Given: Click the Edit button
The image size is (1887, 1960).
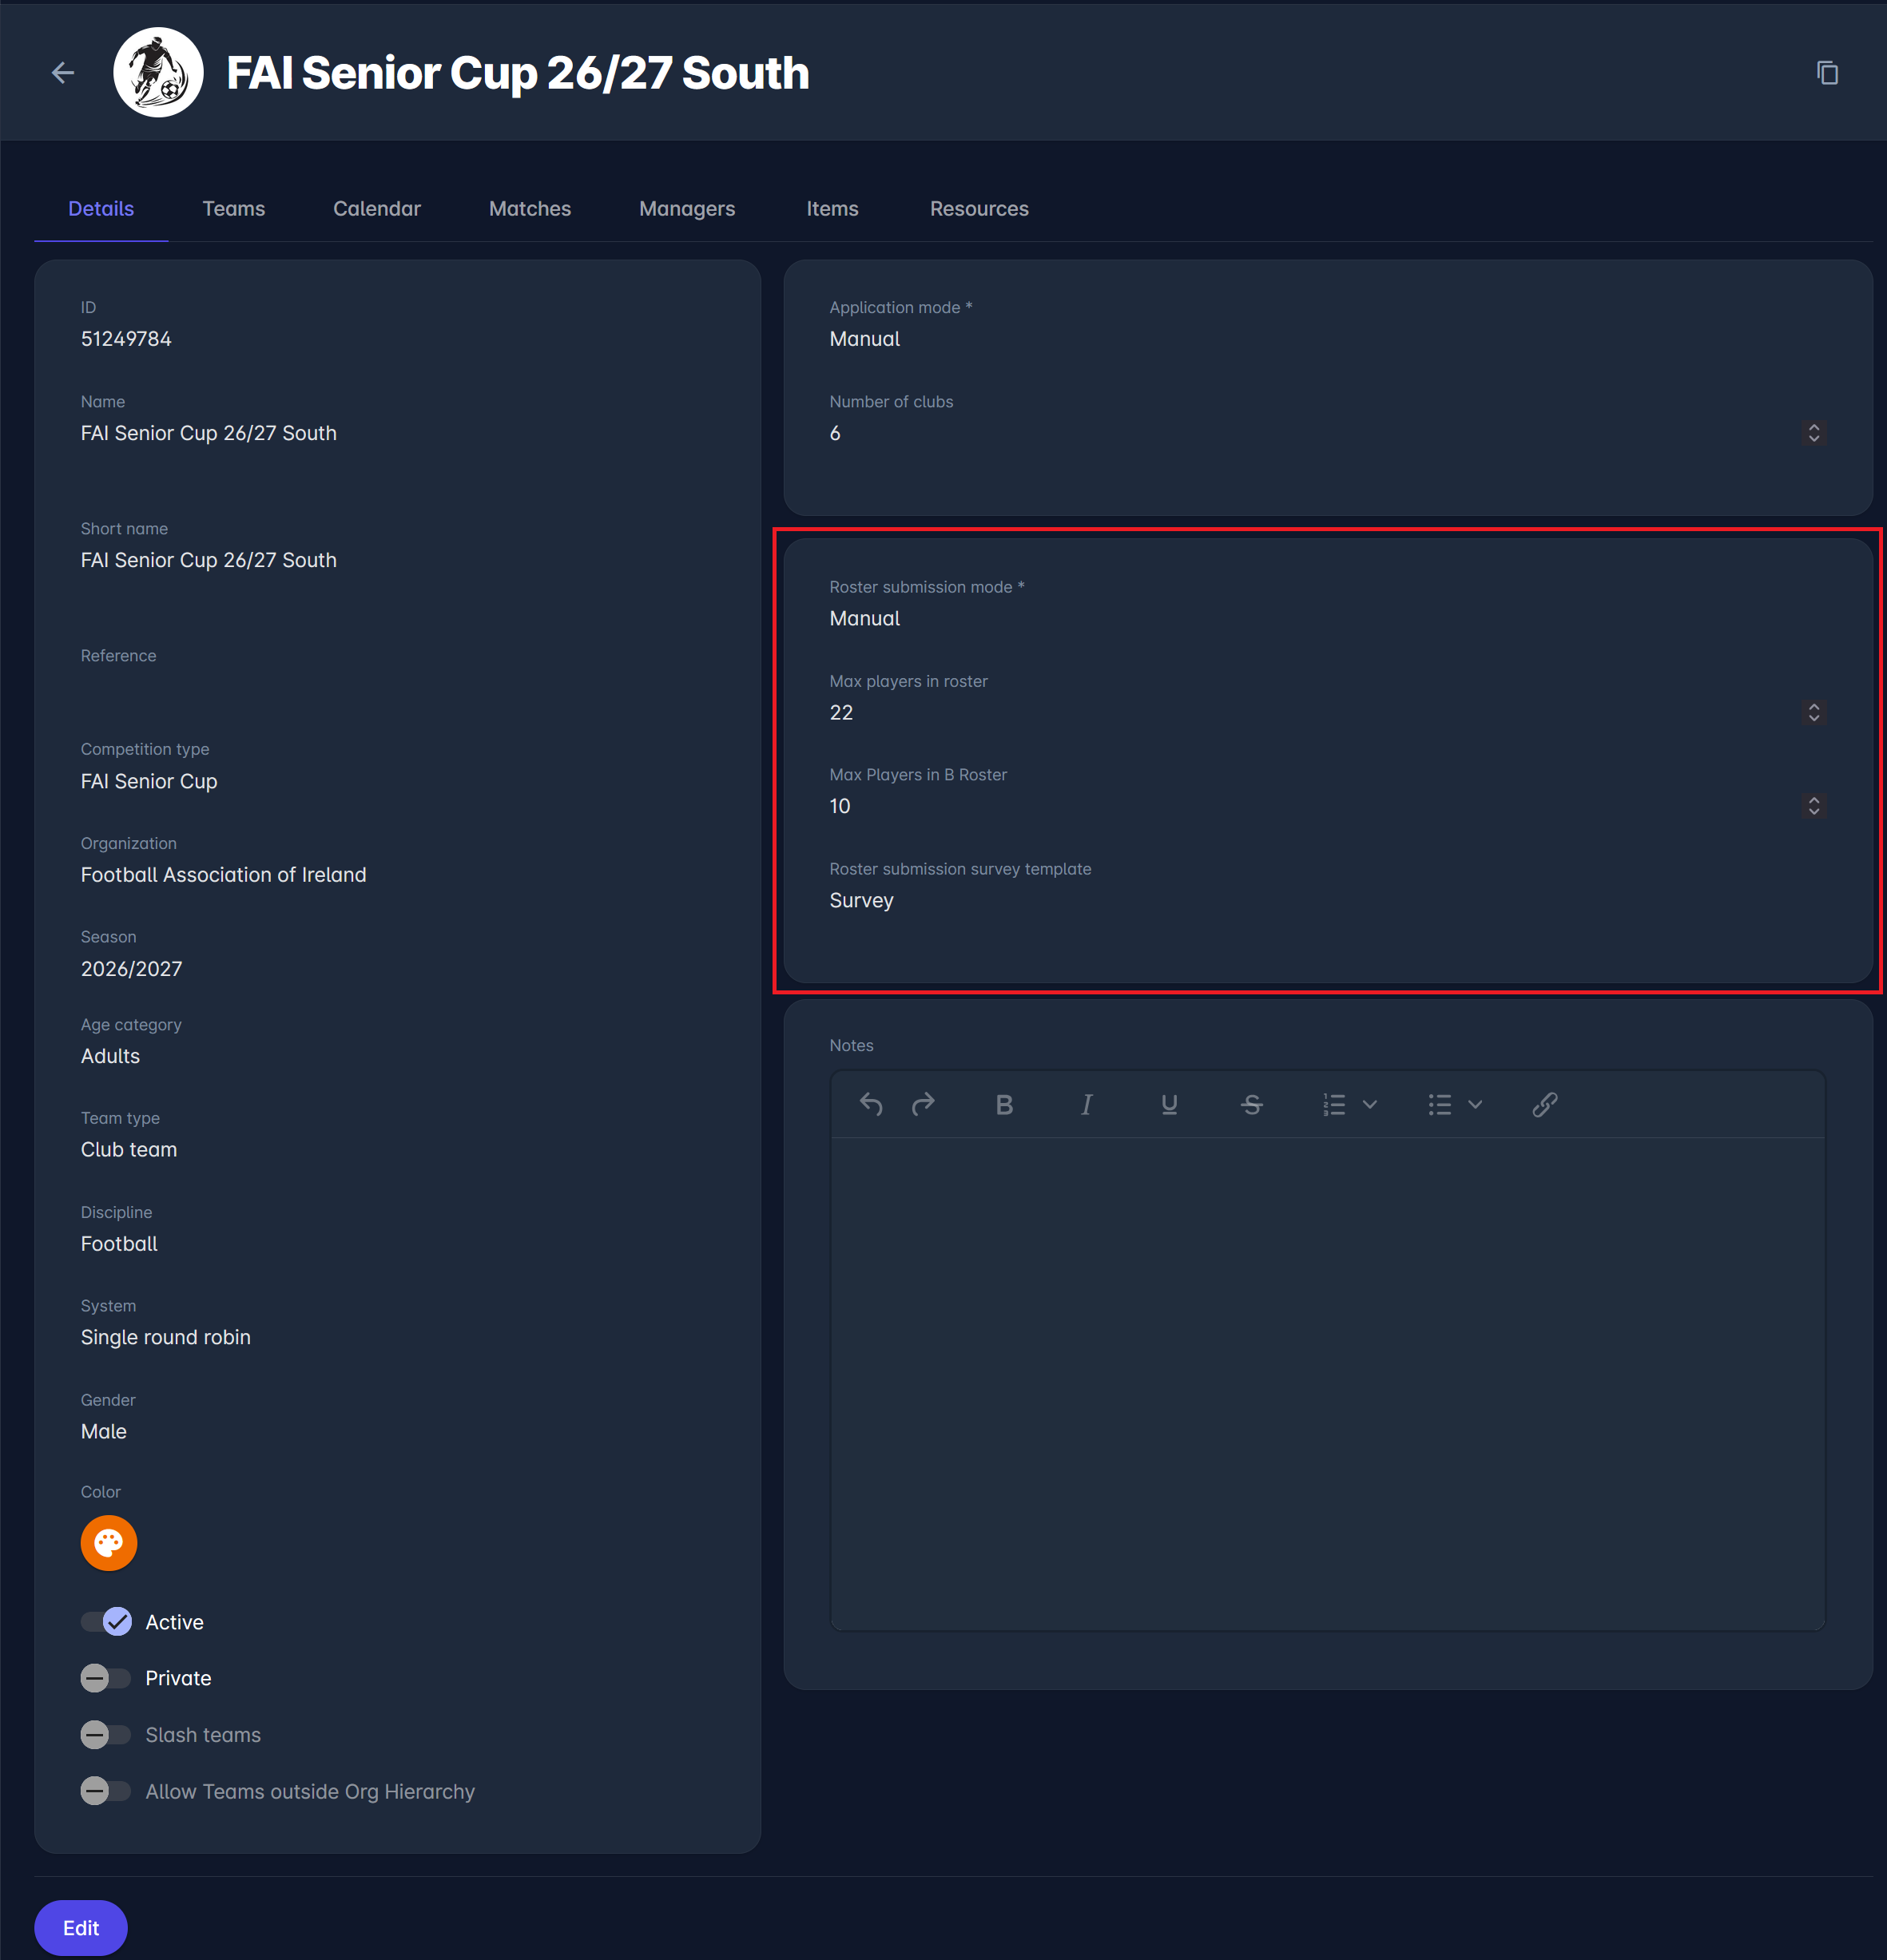Looking at the screenshot, I should coord(81,1928).
